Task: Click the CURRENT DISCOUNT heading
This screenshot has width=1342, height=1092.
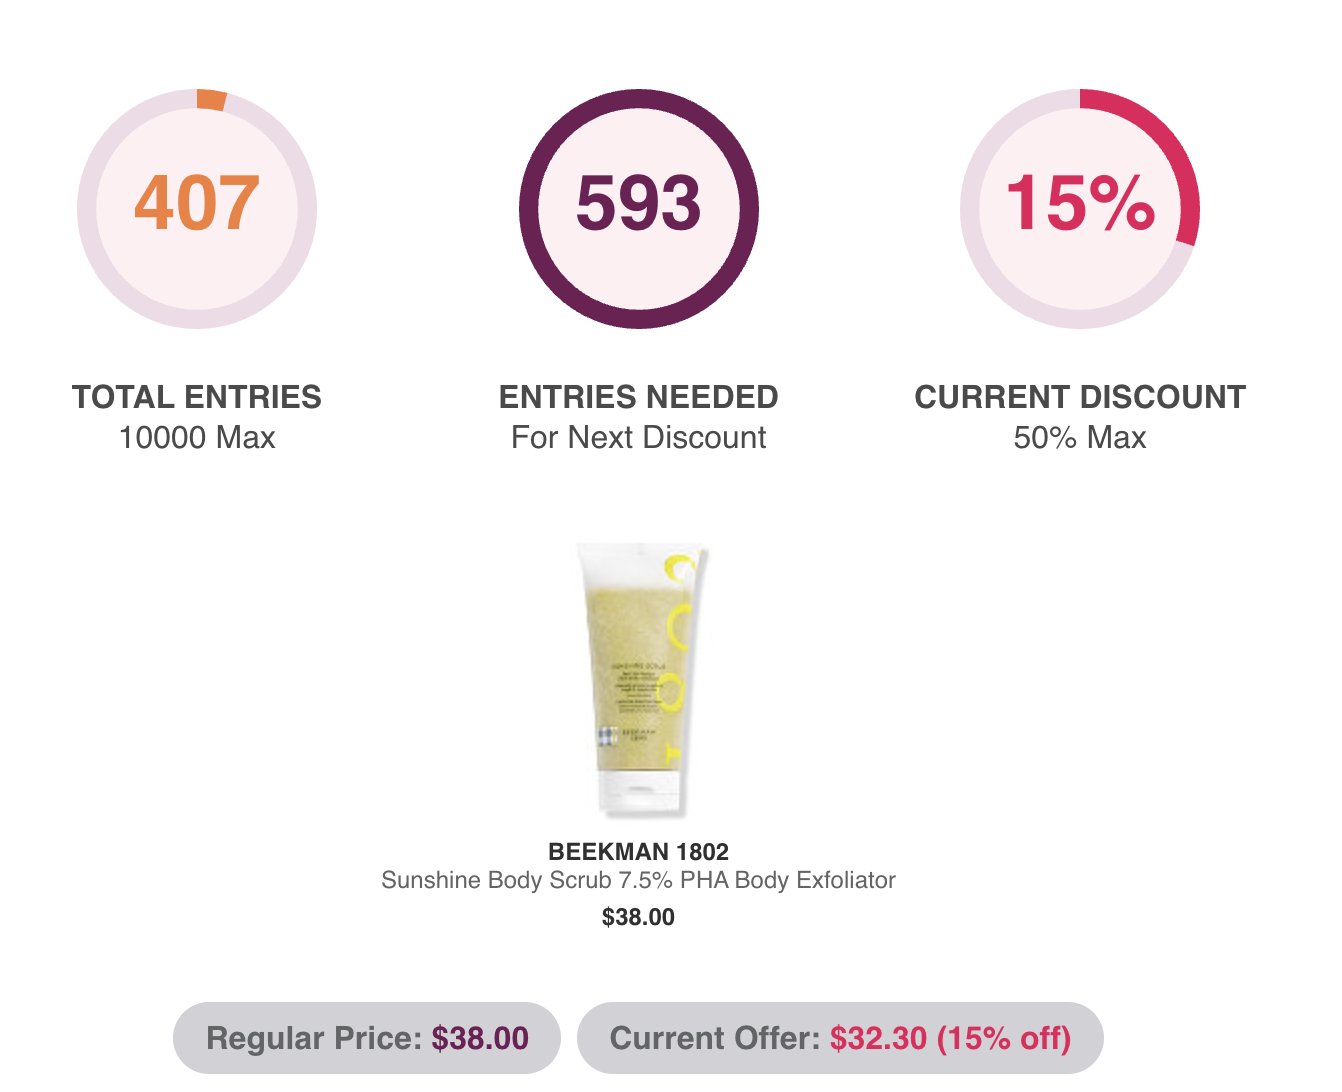Action: [1080, 397]
